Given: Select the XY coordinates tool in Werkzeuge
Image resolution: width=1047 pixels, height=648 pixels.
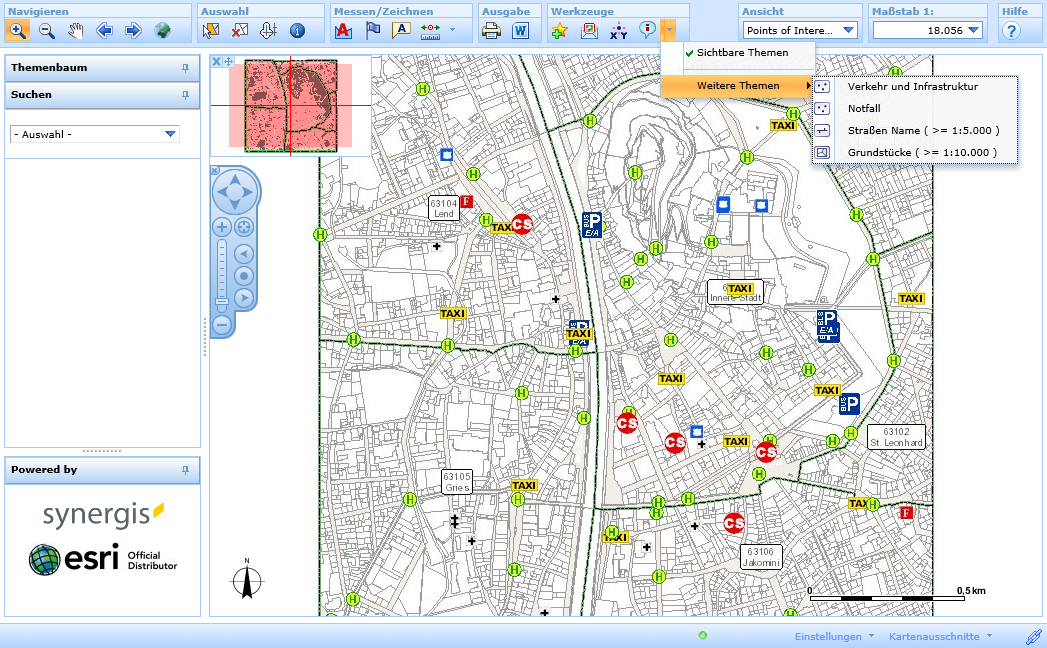Looking at the screenshot, I should [618, 30].
